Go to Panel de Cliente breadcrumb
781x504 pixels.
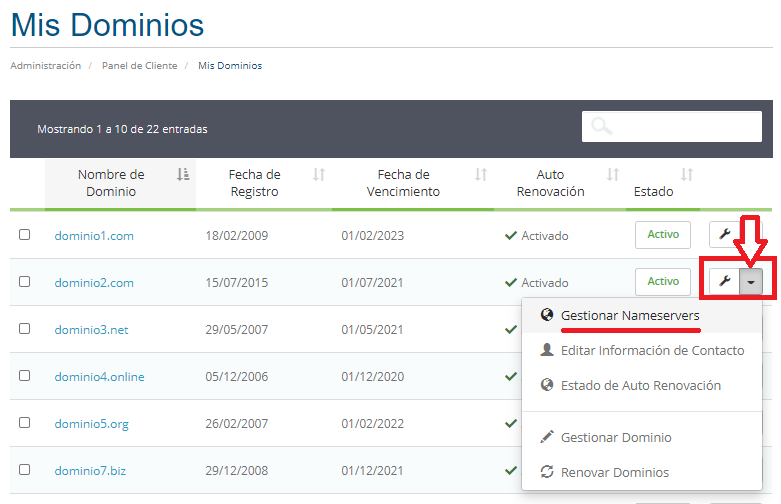pyautogui.click(x=139, y=66)
